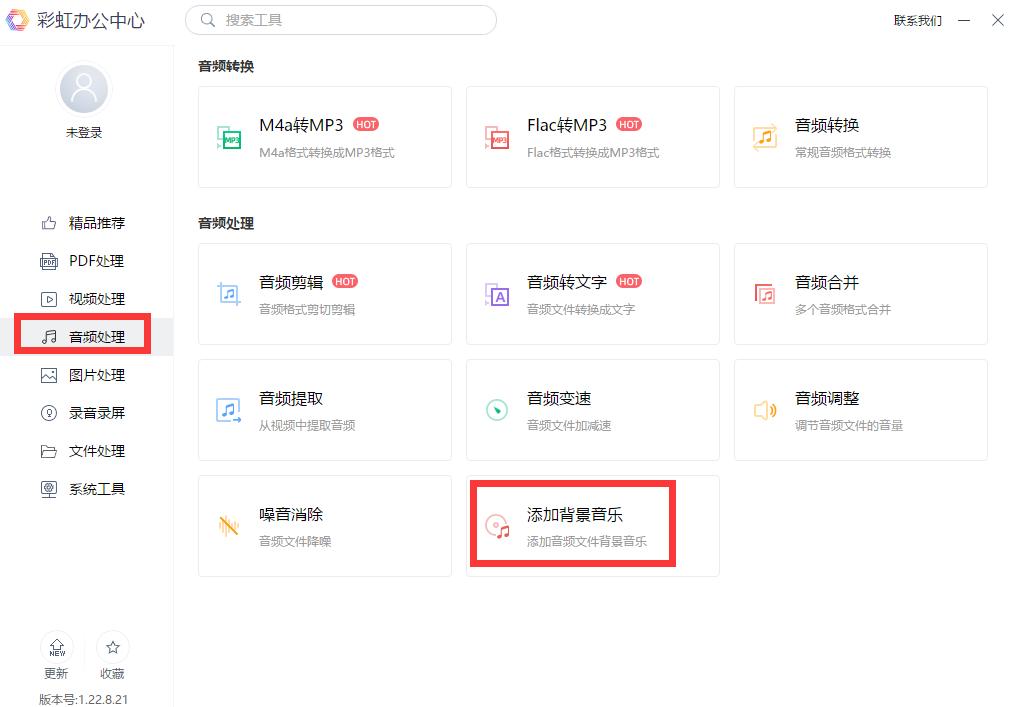Open the 收藏 favorites icon
Image resolution: width=1016 pixels, height=707 pixels.
112,648
